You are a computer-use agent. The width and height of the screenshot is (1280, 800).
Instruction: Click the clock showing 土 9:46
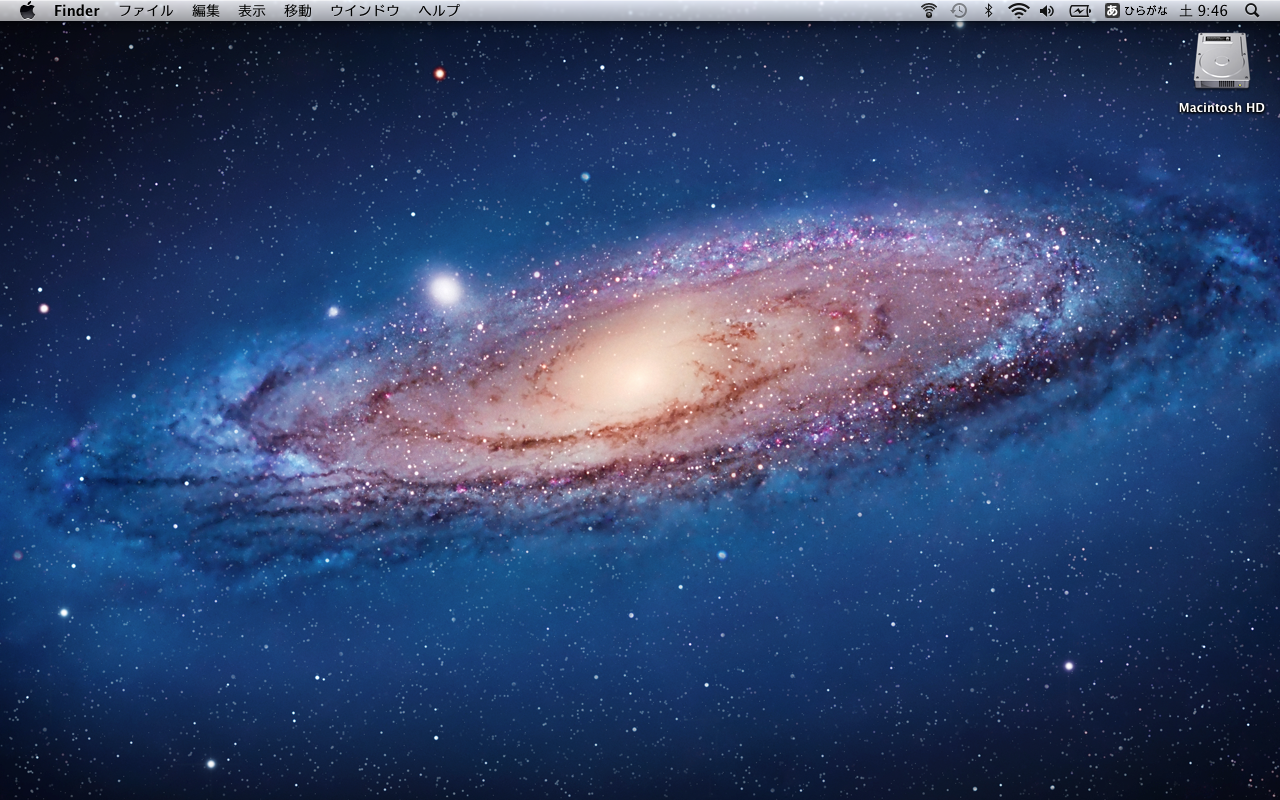click(x=1204, y=10)
